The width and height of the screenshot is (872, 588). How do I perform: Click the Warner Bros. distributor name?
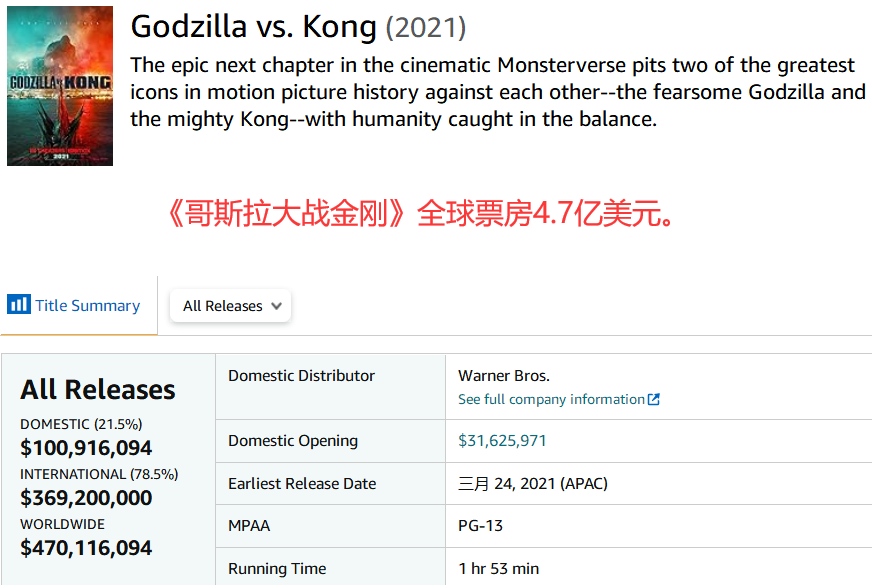click(504, 376)
